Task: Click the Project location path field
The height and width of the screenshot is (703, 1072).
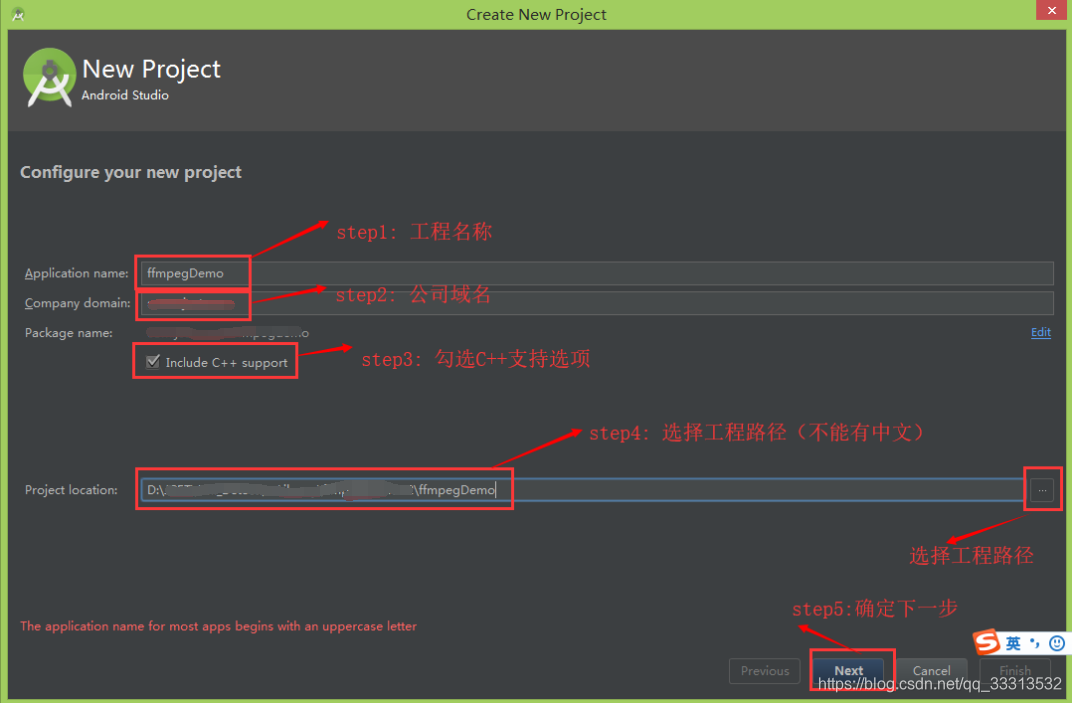Action: tap(582, 490)
